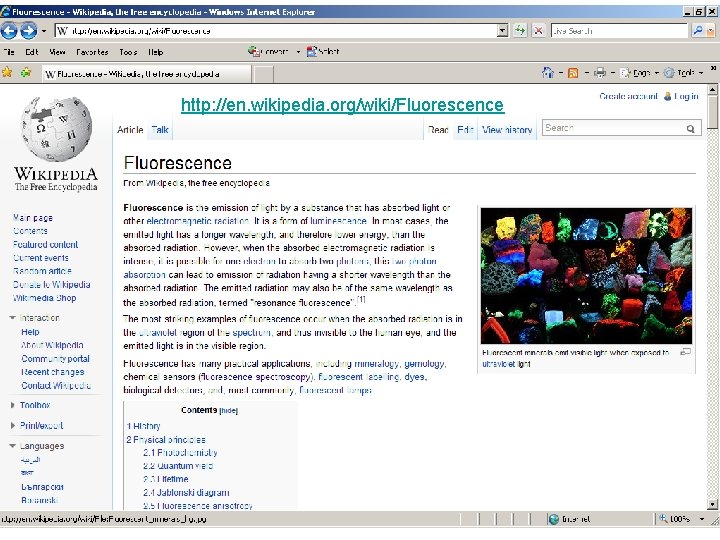Click the RSS Feeds icon

pos(573,73)
